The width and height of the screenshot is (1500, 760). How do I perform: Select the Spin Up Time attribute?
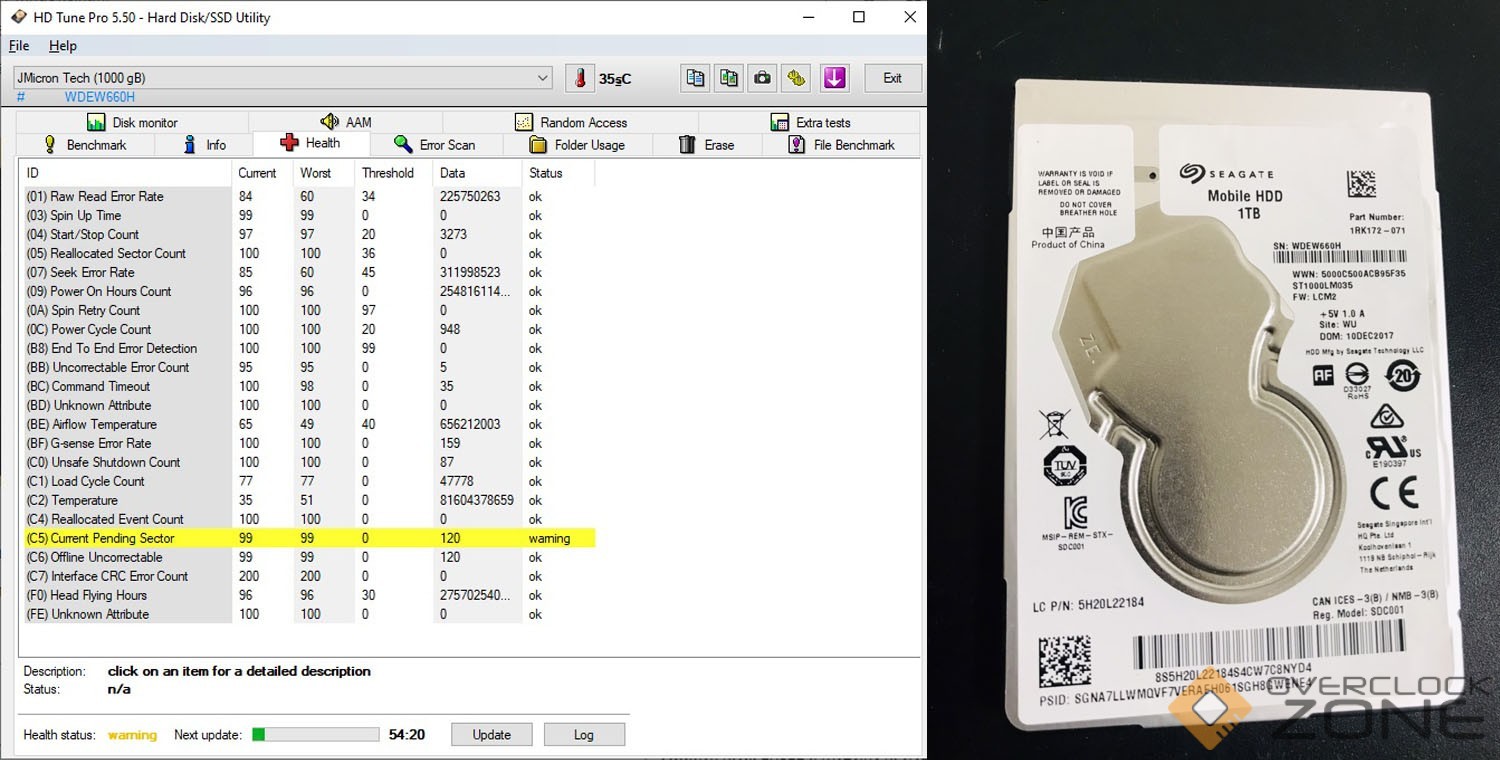click(310, 216)
